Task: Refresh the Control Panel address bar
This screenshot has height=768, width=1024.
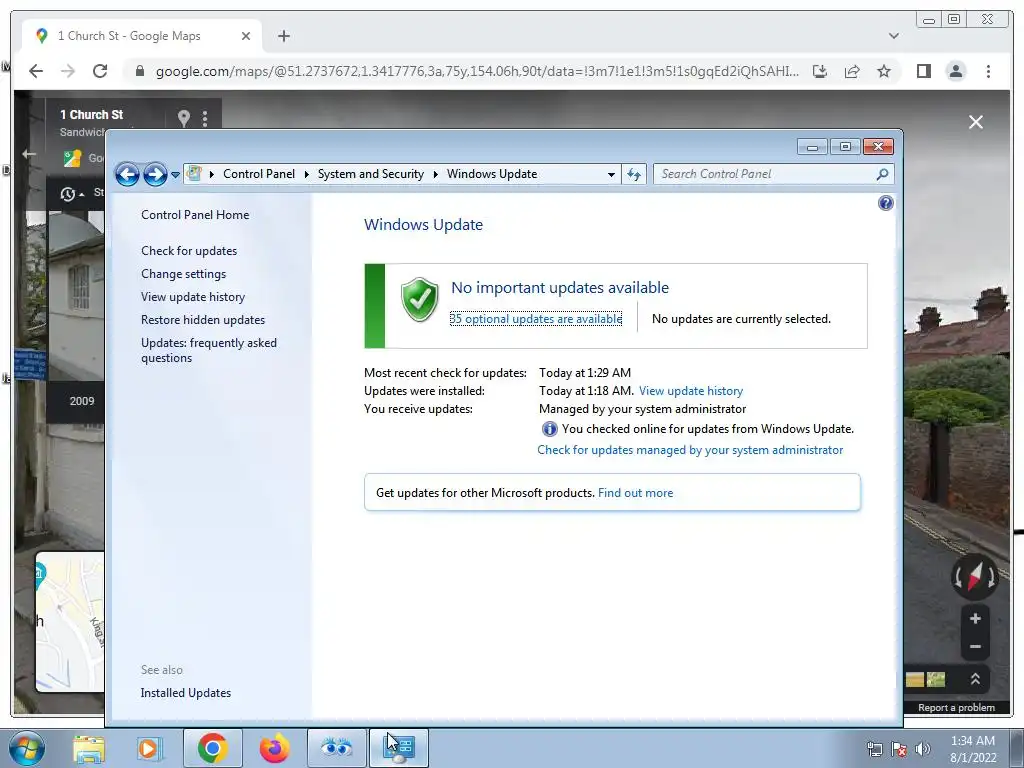Action: [634, 174]
